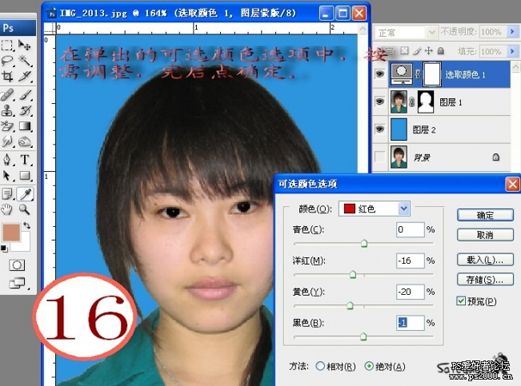This screenshot has height=386, width=521.
Task: Expand the opacity 100% arrow flyout
Action: (x=512, y=32)
